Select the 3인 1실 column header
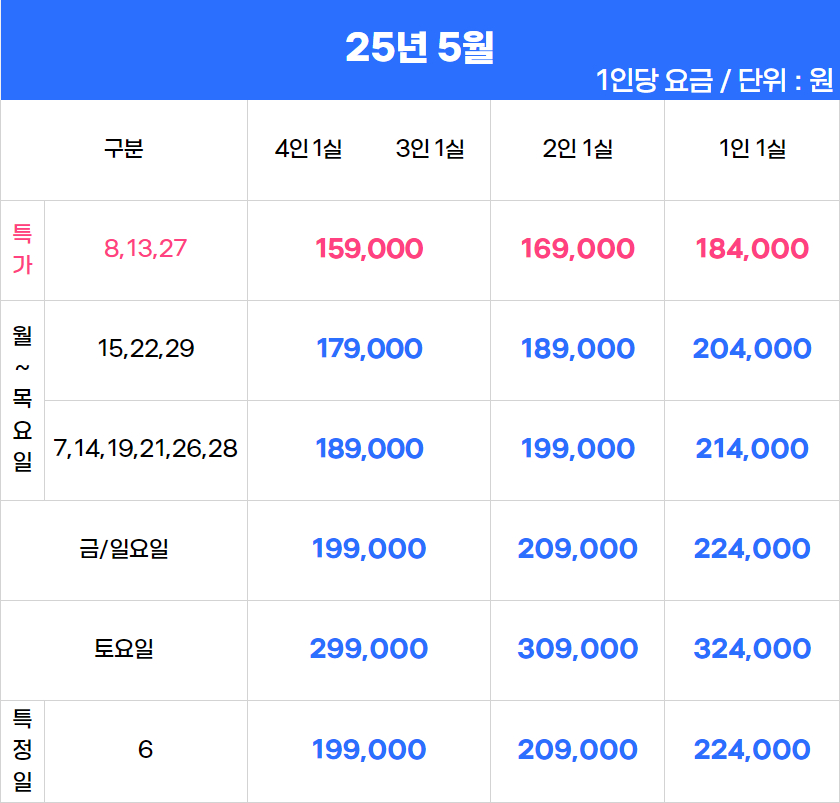Image resolution: width=840 pixels, height=803 pixels. (430, 148)
